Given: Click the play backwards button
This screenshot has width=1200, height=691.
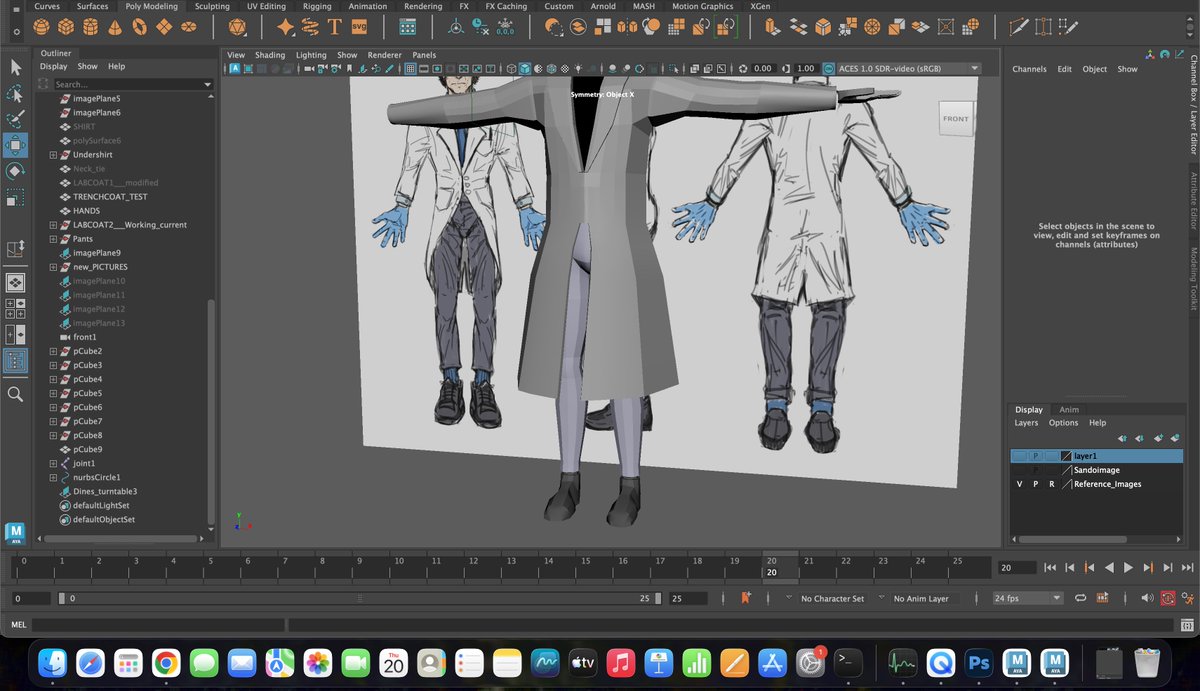Looking at the screenshot, I should 1109,567.
